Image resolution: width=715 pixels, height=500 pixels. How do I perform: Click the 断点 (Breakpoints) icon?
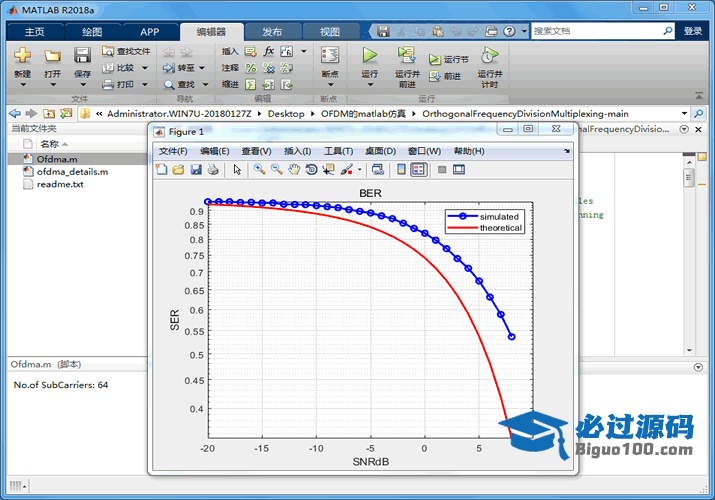[x=330, y=56]
